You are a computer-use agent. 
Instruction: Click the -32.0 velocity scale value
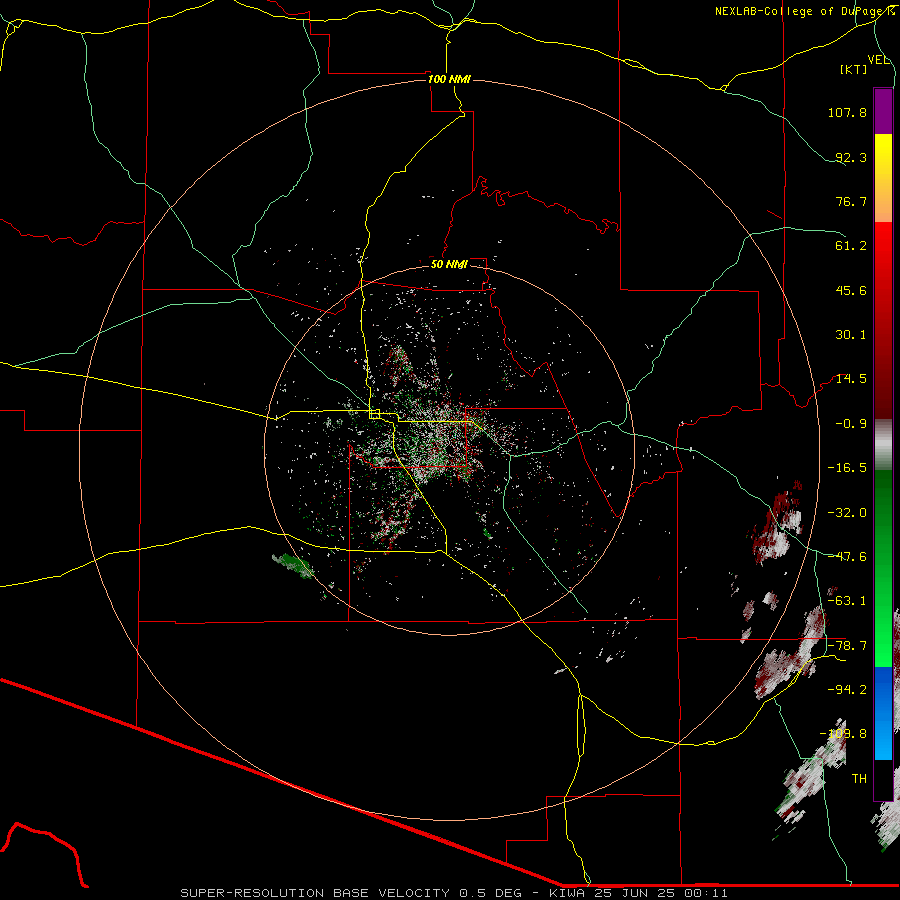pos(847,513)
